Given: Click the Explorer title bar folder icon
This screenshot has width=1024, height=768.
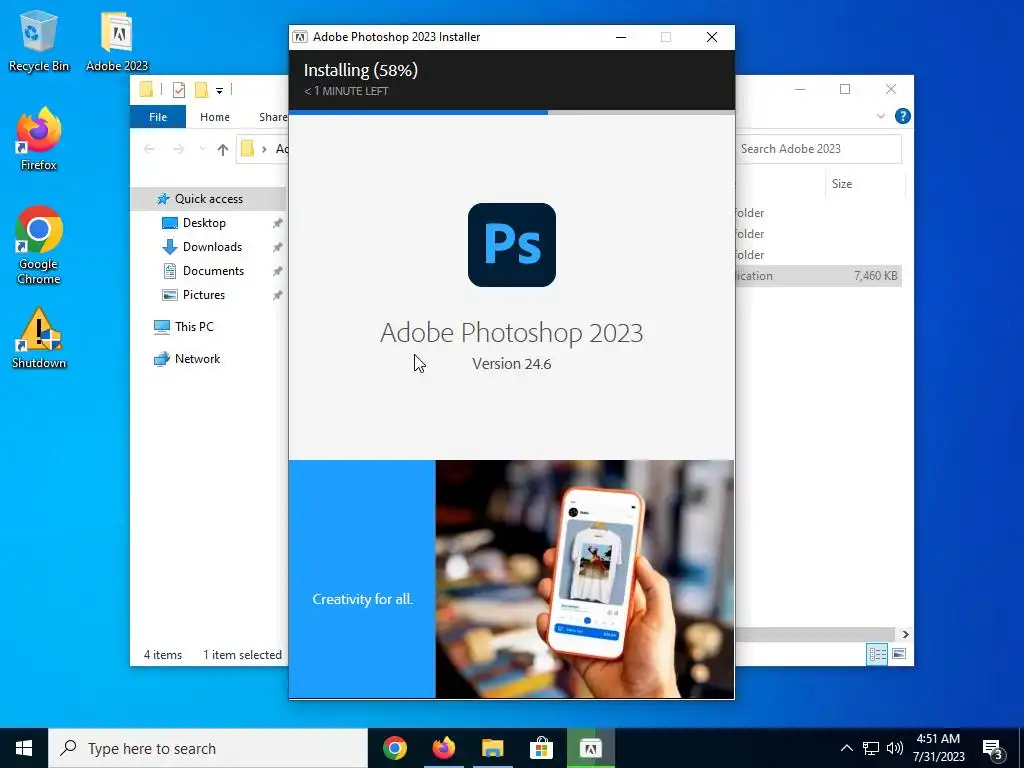Looking at the screenshot, I should pyautogui.click(x=146, y=89).
